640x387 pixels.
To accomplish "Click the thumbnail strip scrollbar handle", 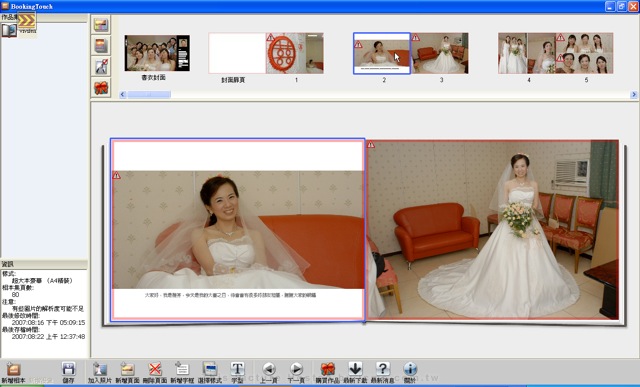I will [149, 95].
